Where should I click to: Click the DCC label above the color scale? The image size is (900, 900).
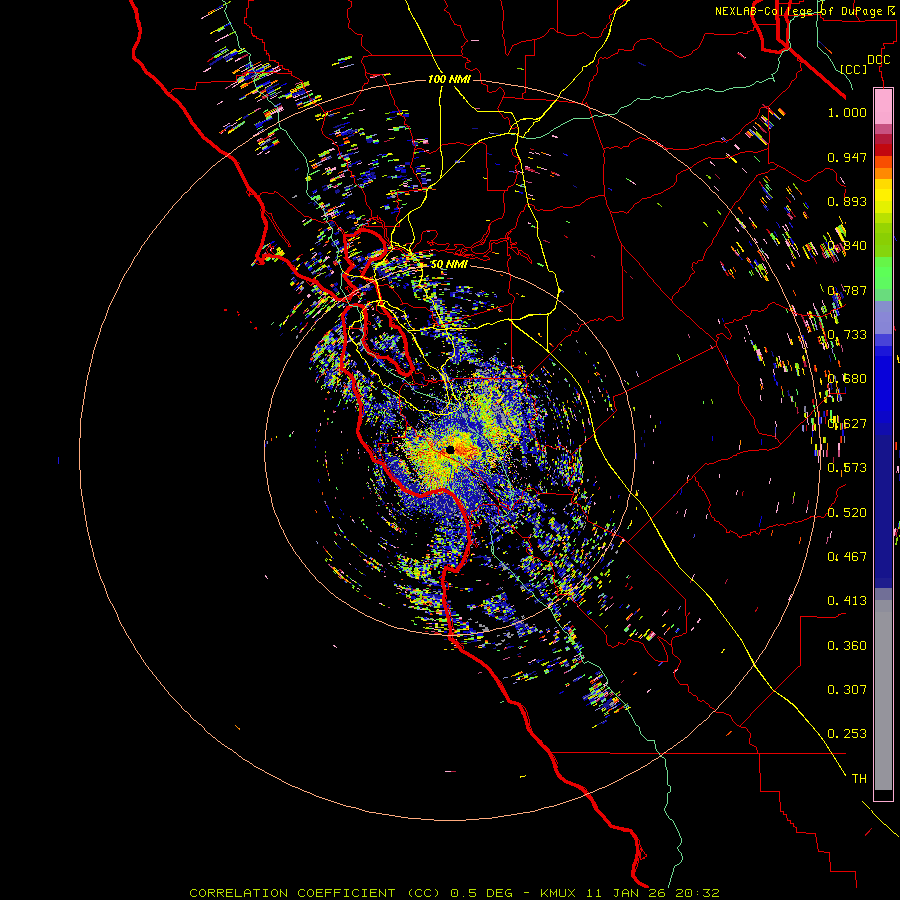pyautogui.click(x=878, y=60)
